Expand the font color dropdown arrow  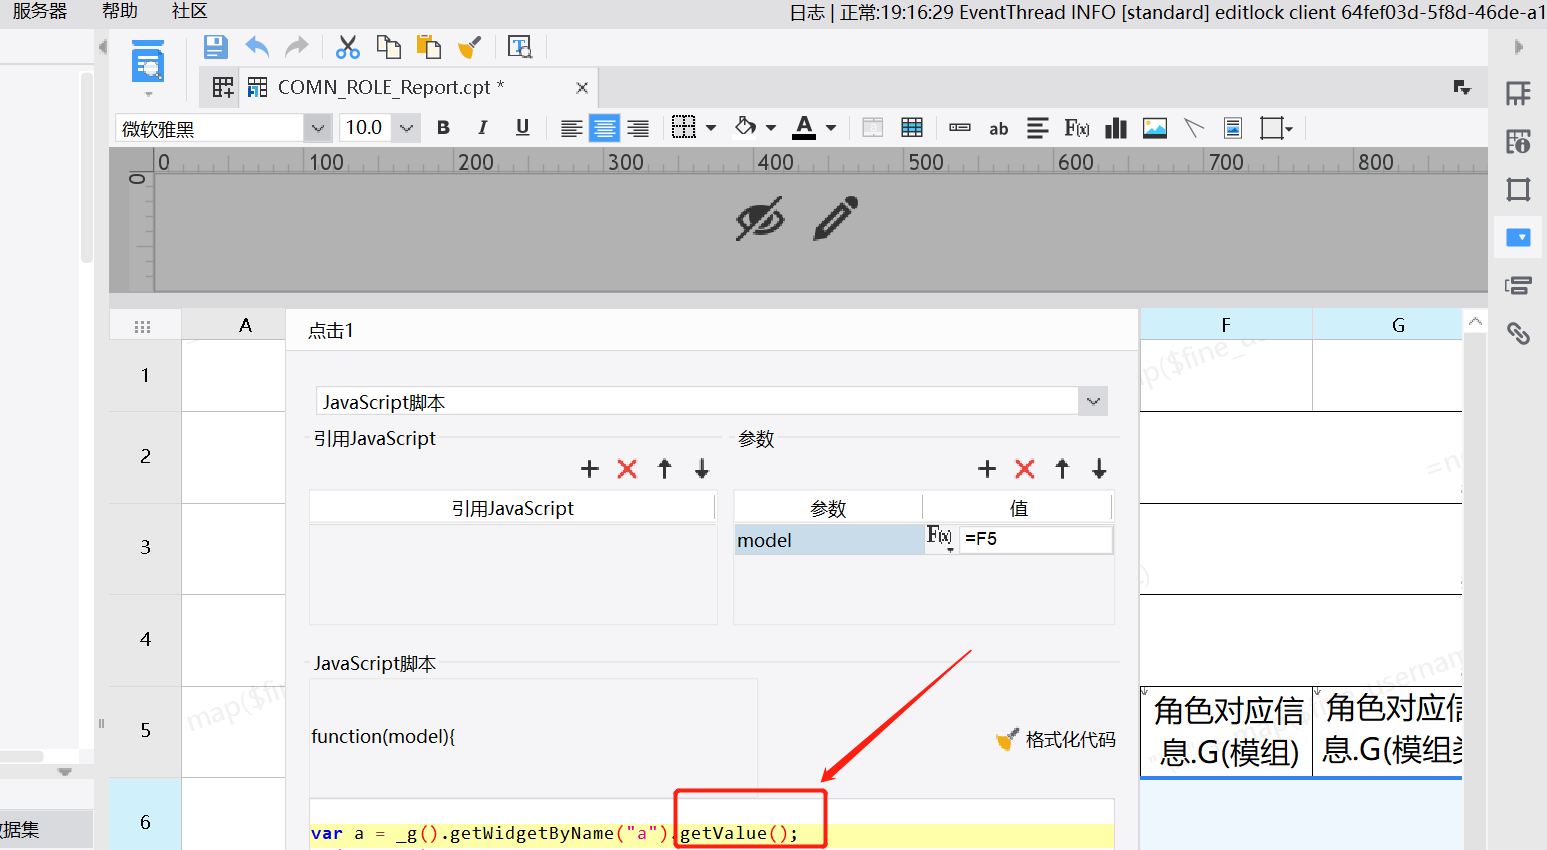pyautogui.click(x=831, y=128)
